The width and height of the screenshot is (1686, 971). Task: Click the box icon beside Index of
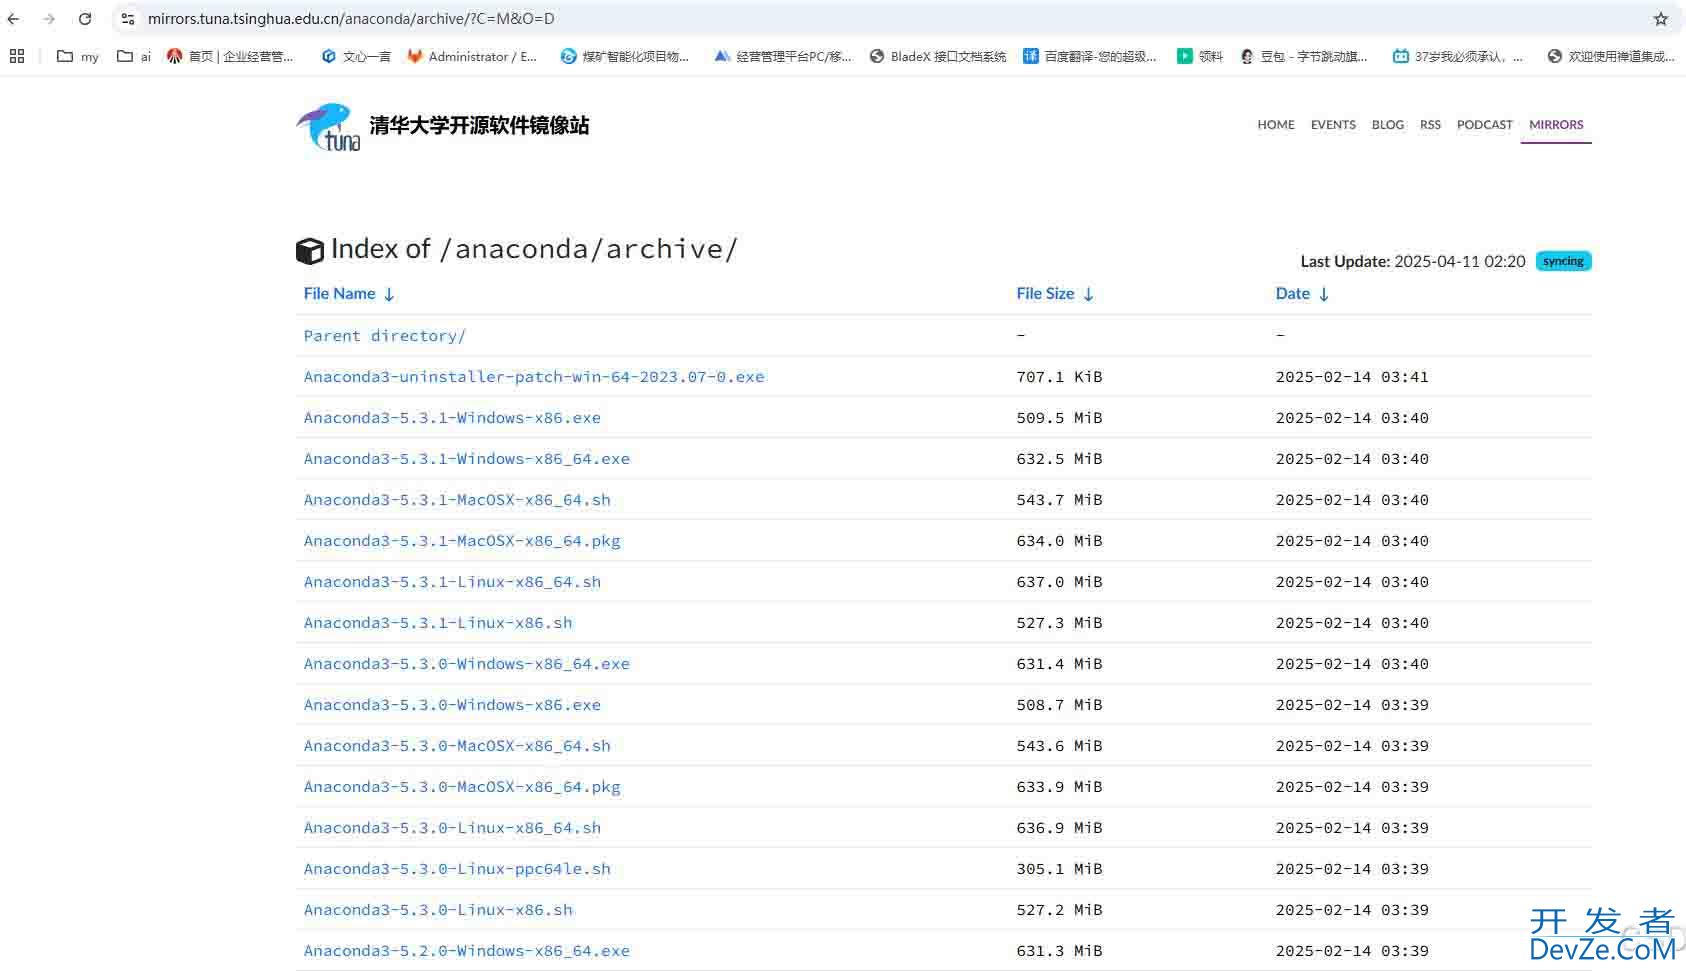coord(310,251)
